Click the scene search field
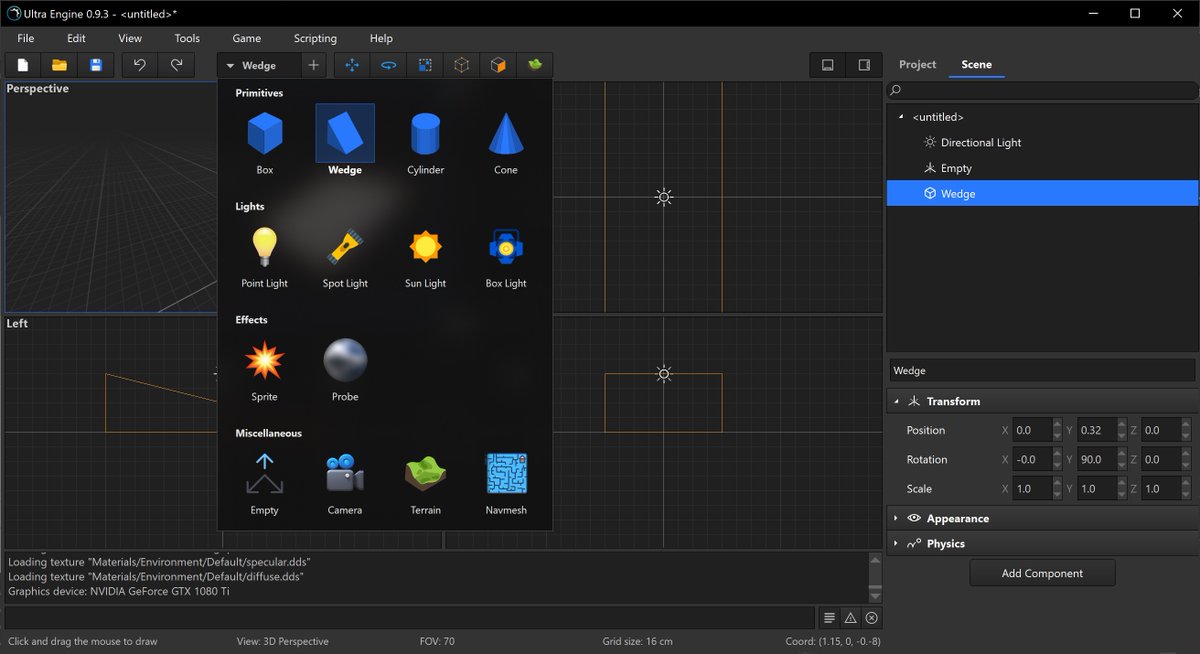1200x654 pixels. pos(1041,90)
